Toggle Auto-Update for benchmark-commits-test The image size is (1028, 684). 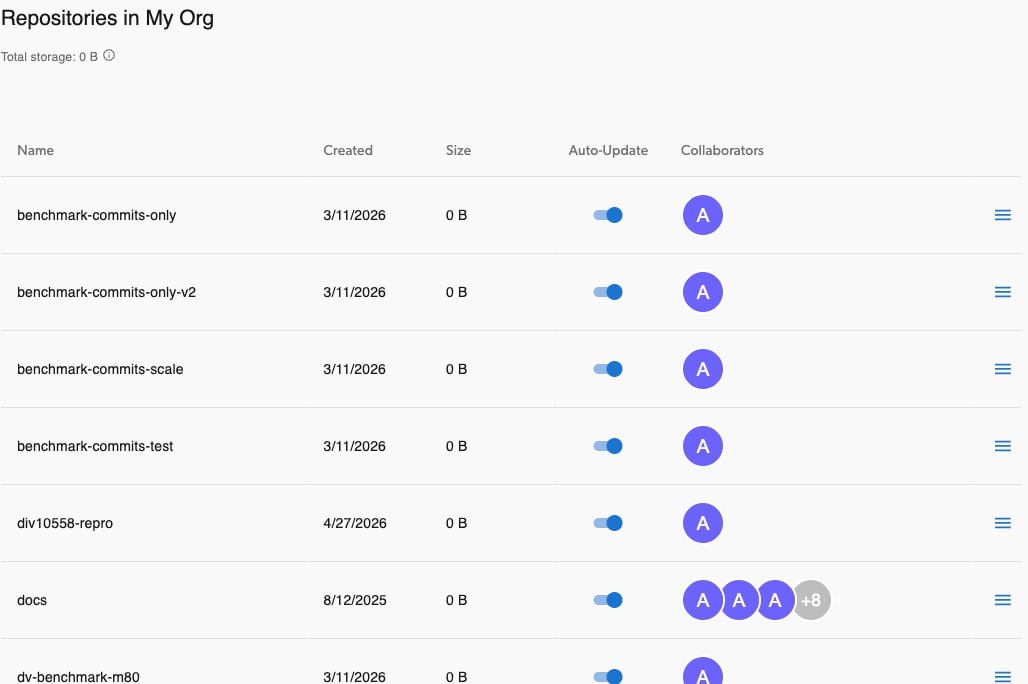608,446
